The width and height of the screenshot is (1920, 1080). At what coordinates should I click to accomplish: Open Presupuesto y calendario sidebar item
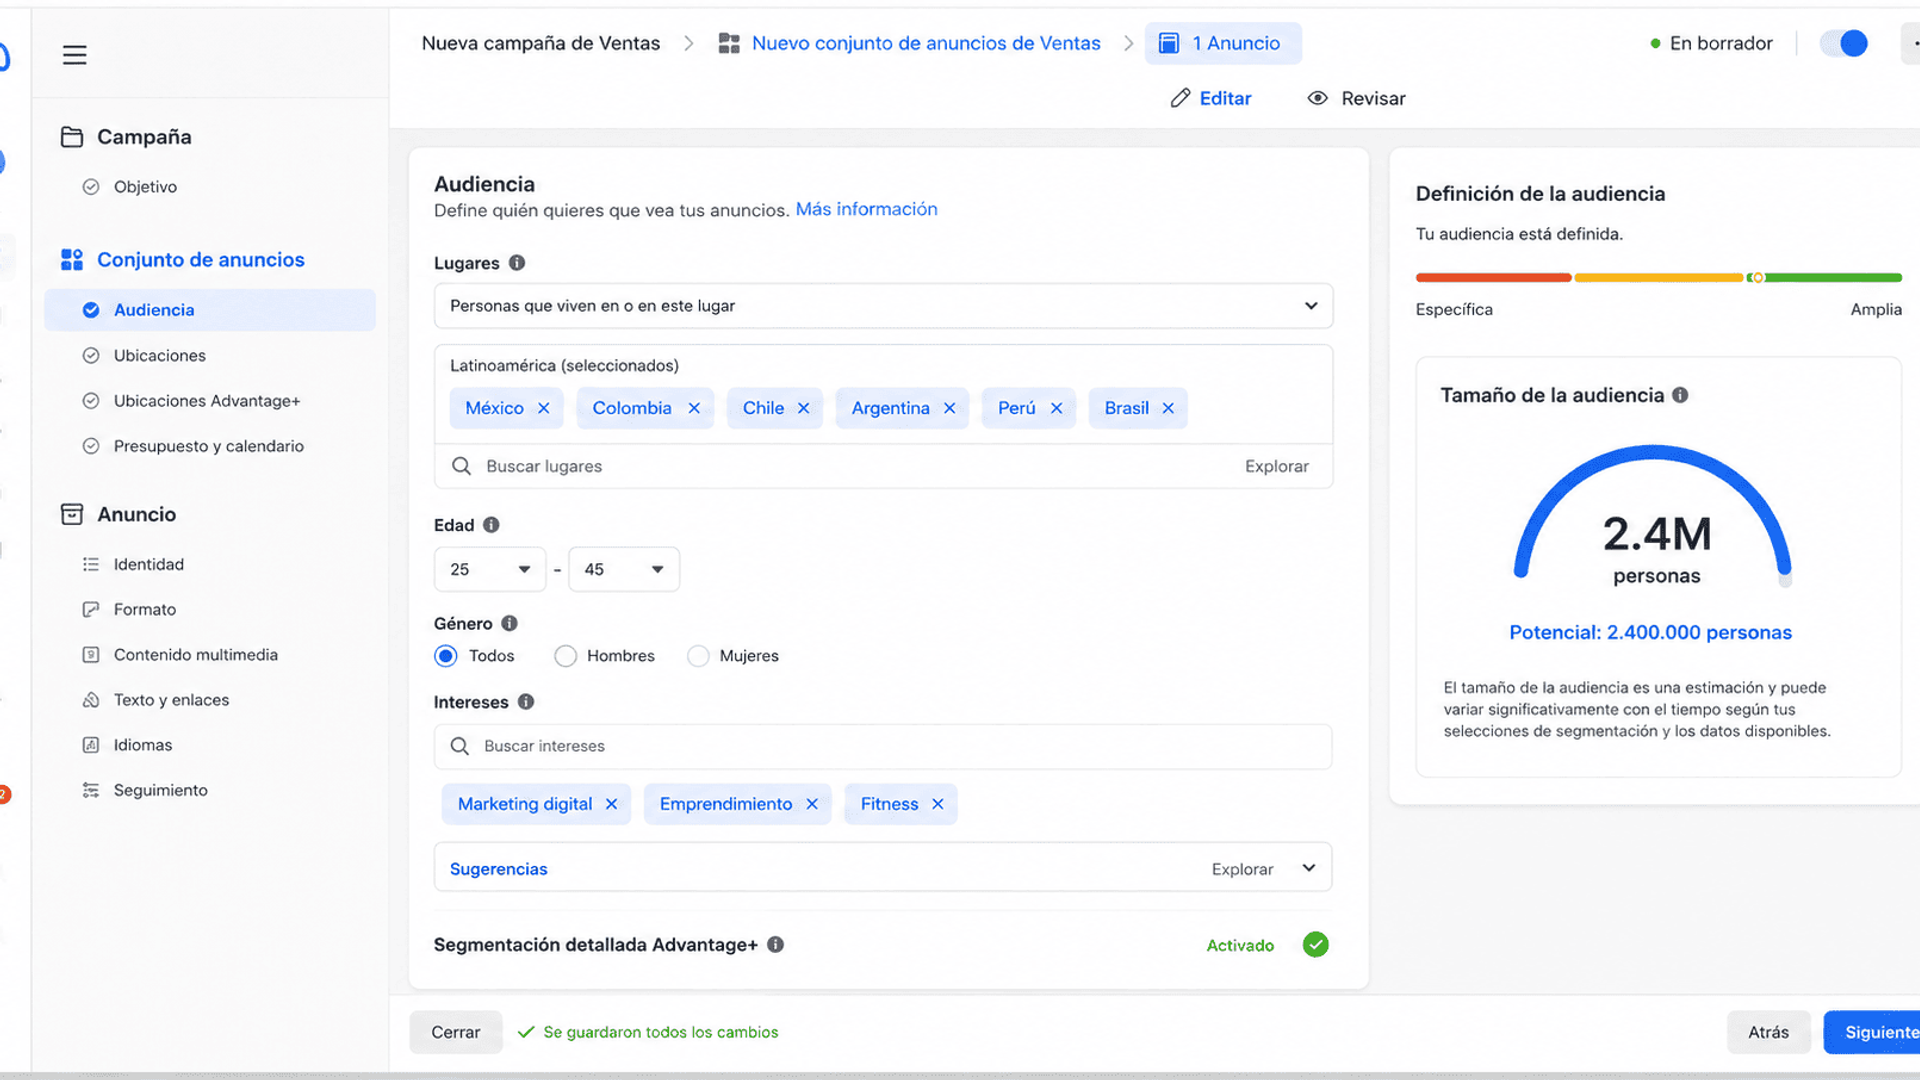[x=210, y=446]
